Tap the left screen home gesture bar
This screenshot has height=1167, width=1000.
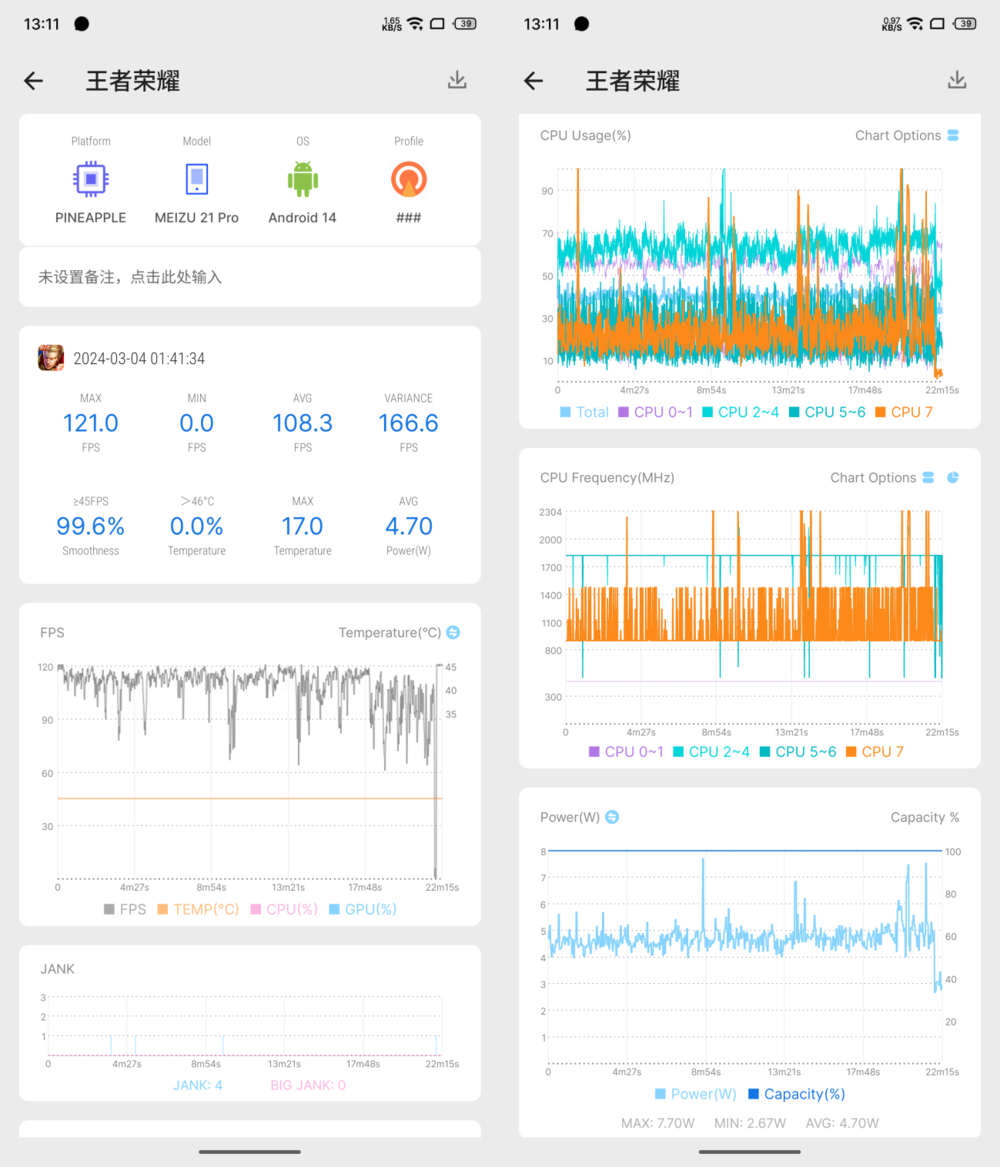point(250,1151)
